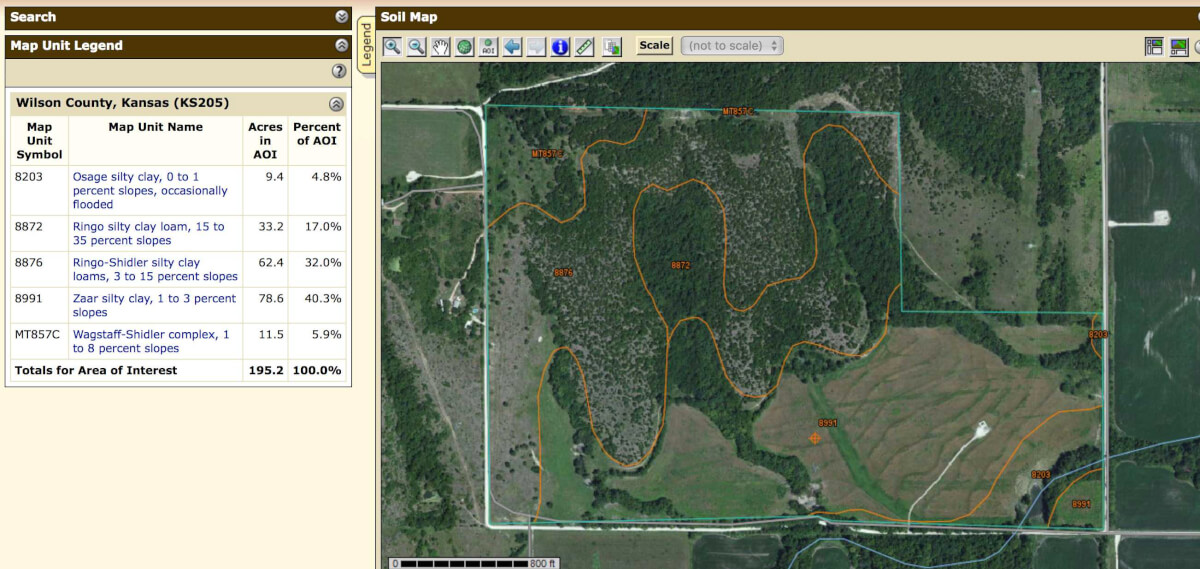
Task: Activate the Pan hand tool
Action: click(440, 46)
